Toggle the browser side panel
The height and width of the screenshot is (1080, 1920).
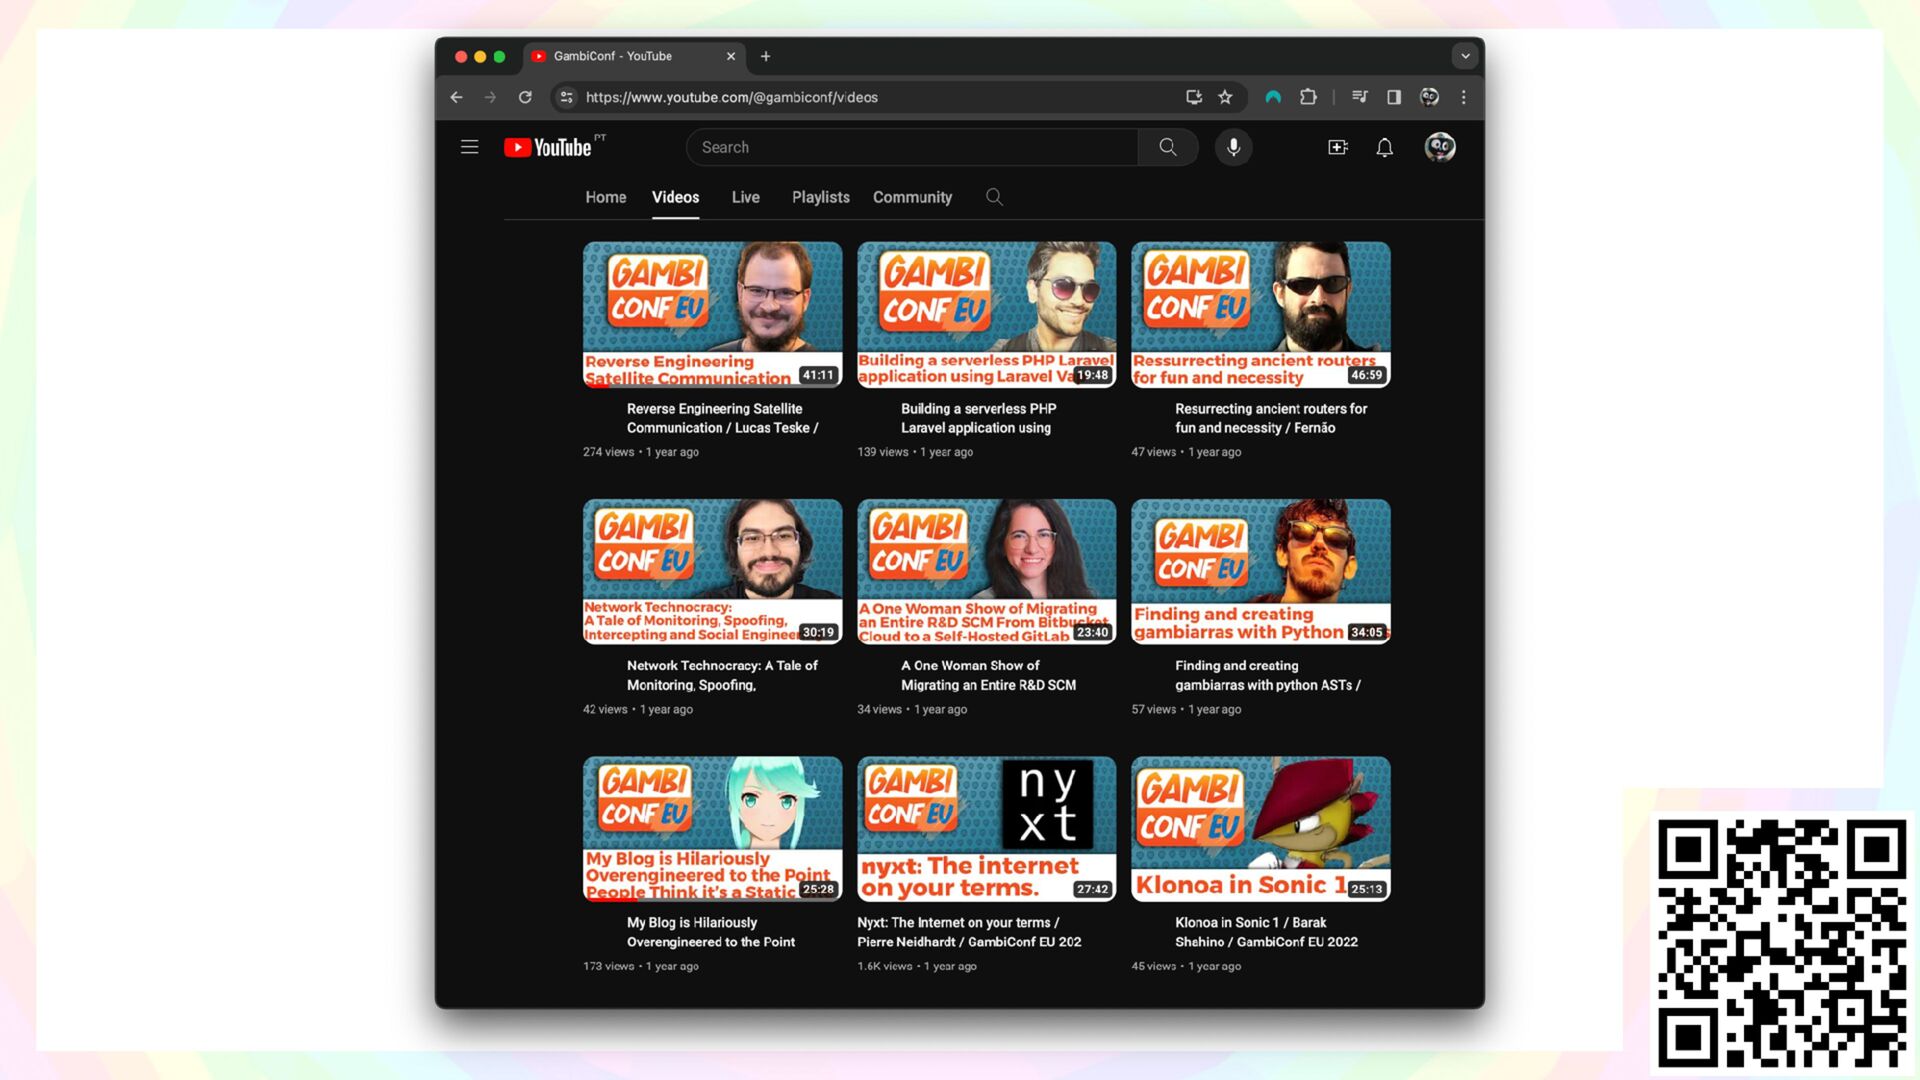click(x=1393, y=97)
